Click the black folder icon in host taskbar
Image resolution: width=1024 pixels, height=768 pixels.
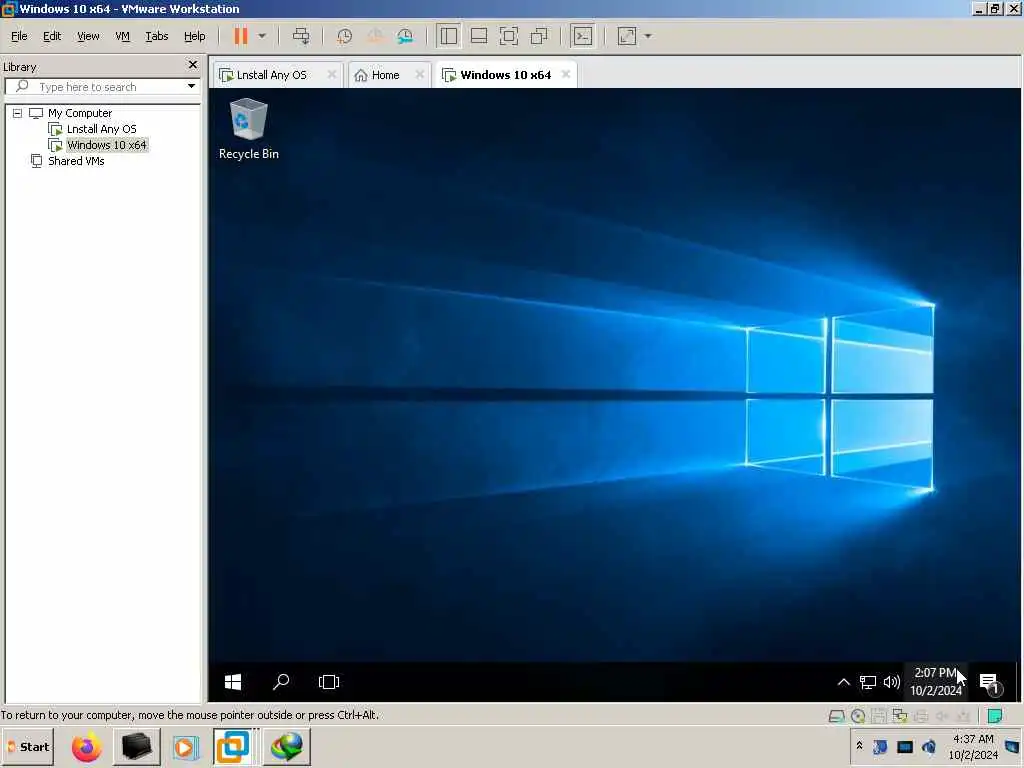tap(137, 746)
